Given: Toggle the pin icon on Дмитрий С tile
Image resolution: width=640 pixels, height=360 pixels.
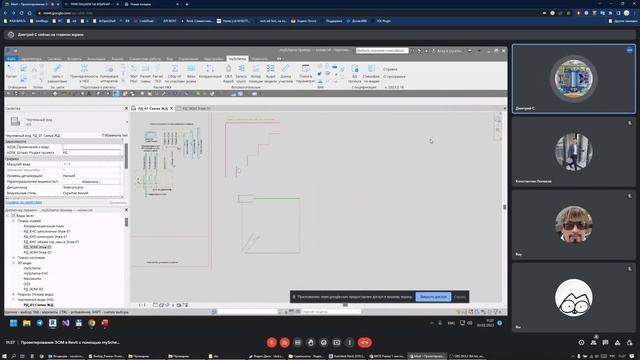Looking at the screenshot, I should pyautogui.click(x=630, y=50).
